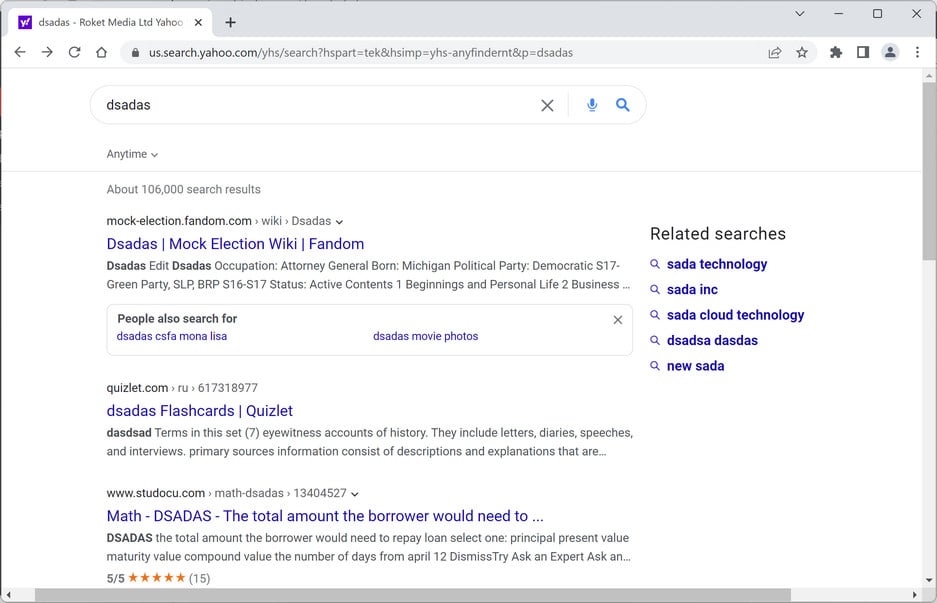Screen dimensions: 937x603
Task: Bookmark this page with star icon
Action: coord(802,52)
